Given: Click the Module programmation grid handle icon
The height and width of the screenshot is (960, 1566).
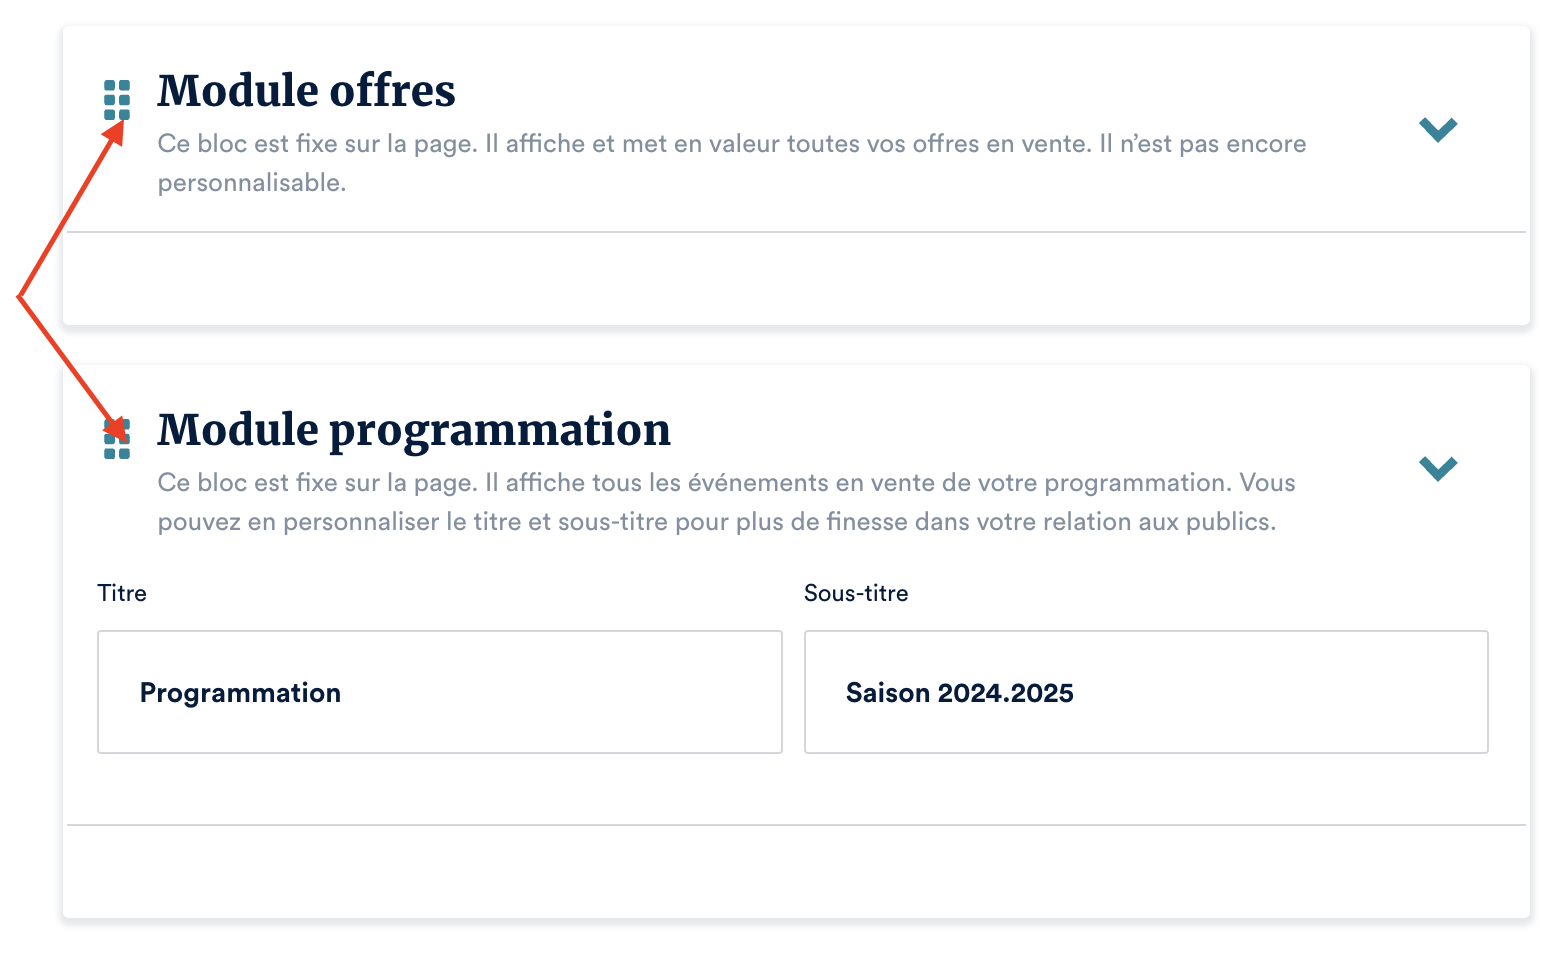Looking at the screenshot, I should point(117,440).
